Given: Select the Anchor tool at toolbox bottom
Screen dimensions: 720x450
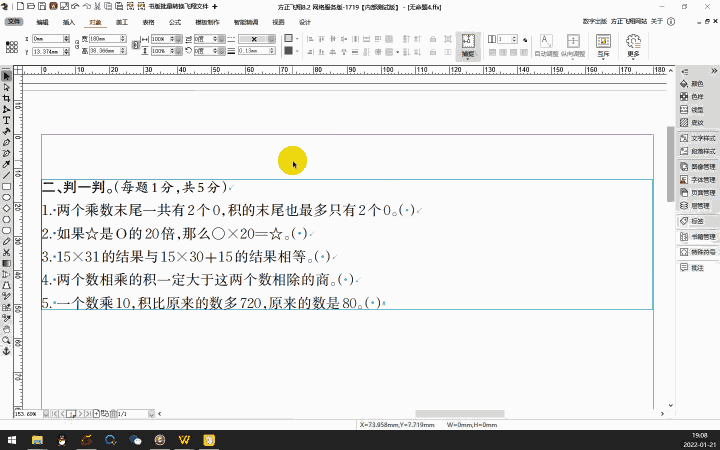Looking at the screenshot, I should coord(6,351).
